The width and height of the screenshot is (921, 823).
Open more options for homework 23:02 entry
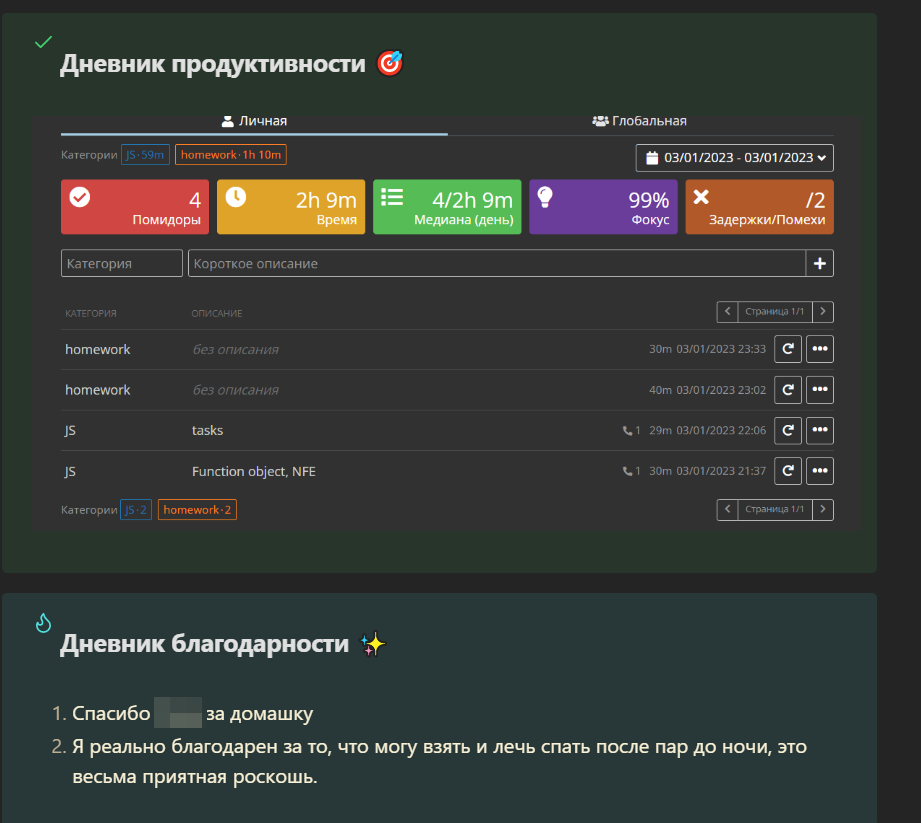[x=820, y=389]
